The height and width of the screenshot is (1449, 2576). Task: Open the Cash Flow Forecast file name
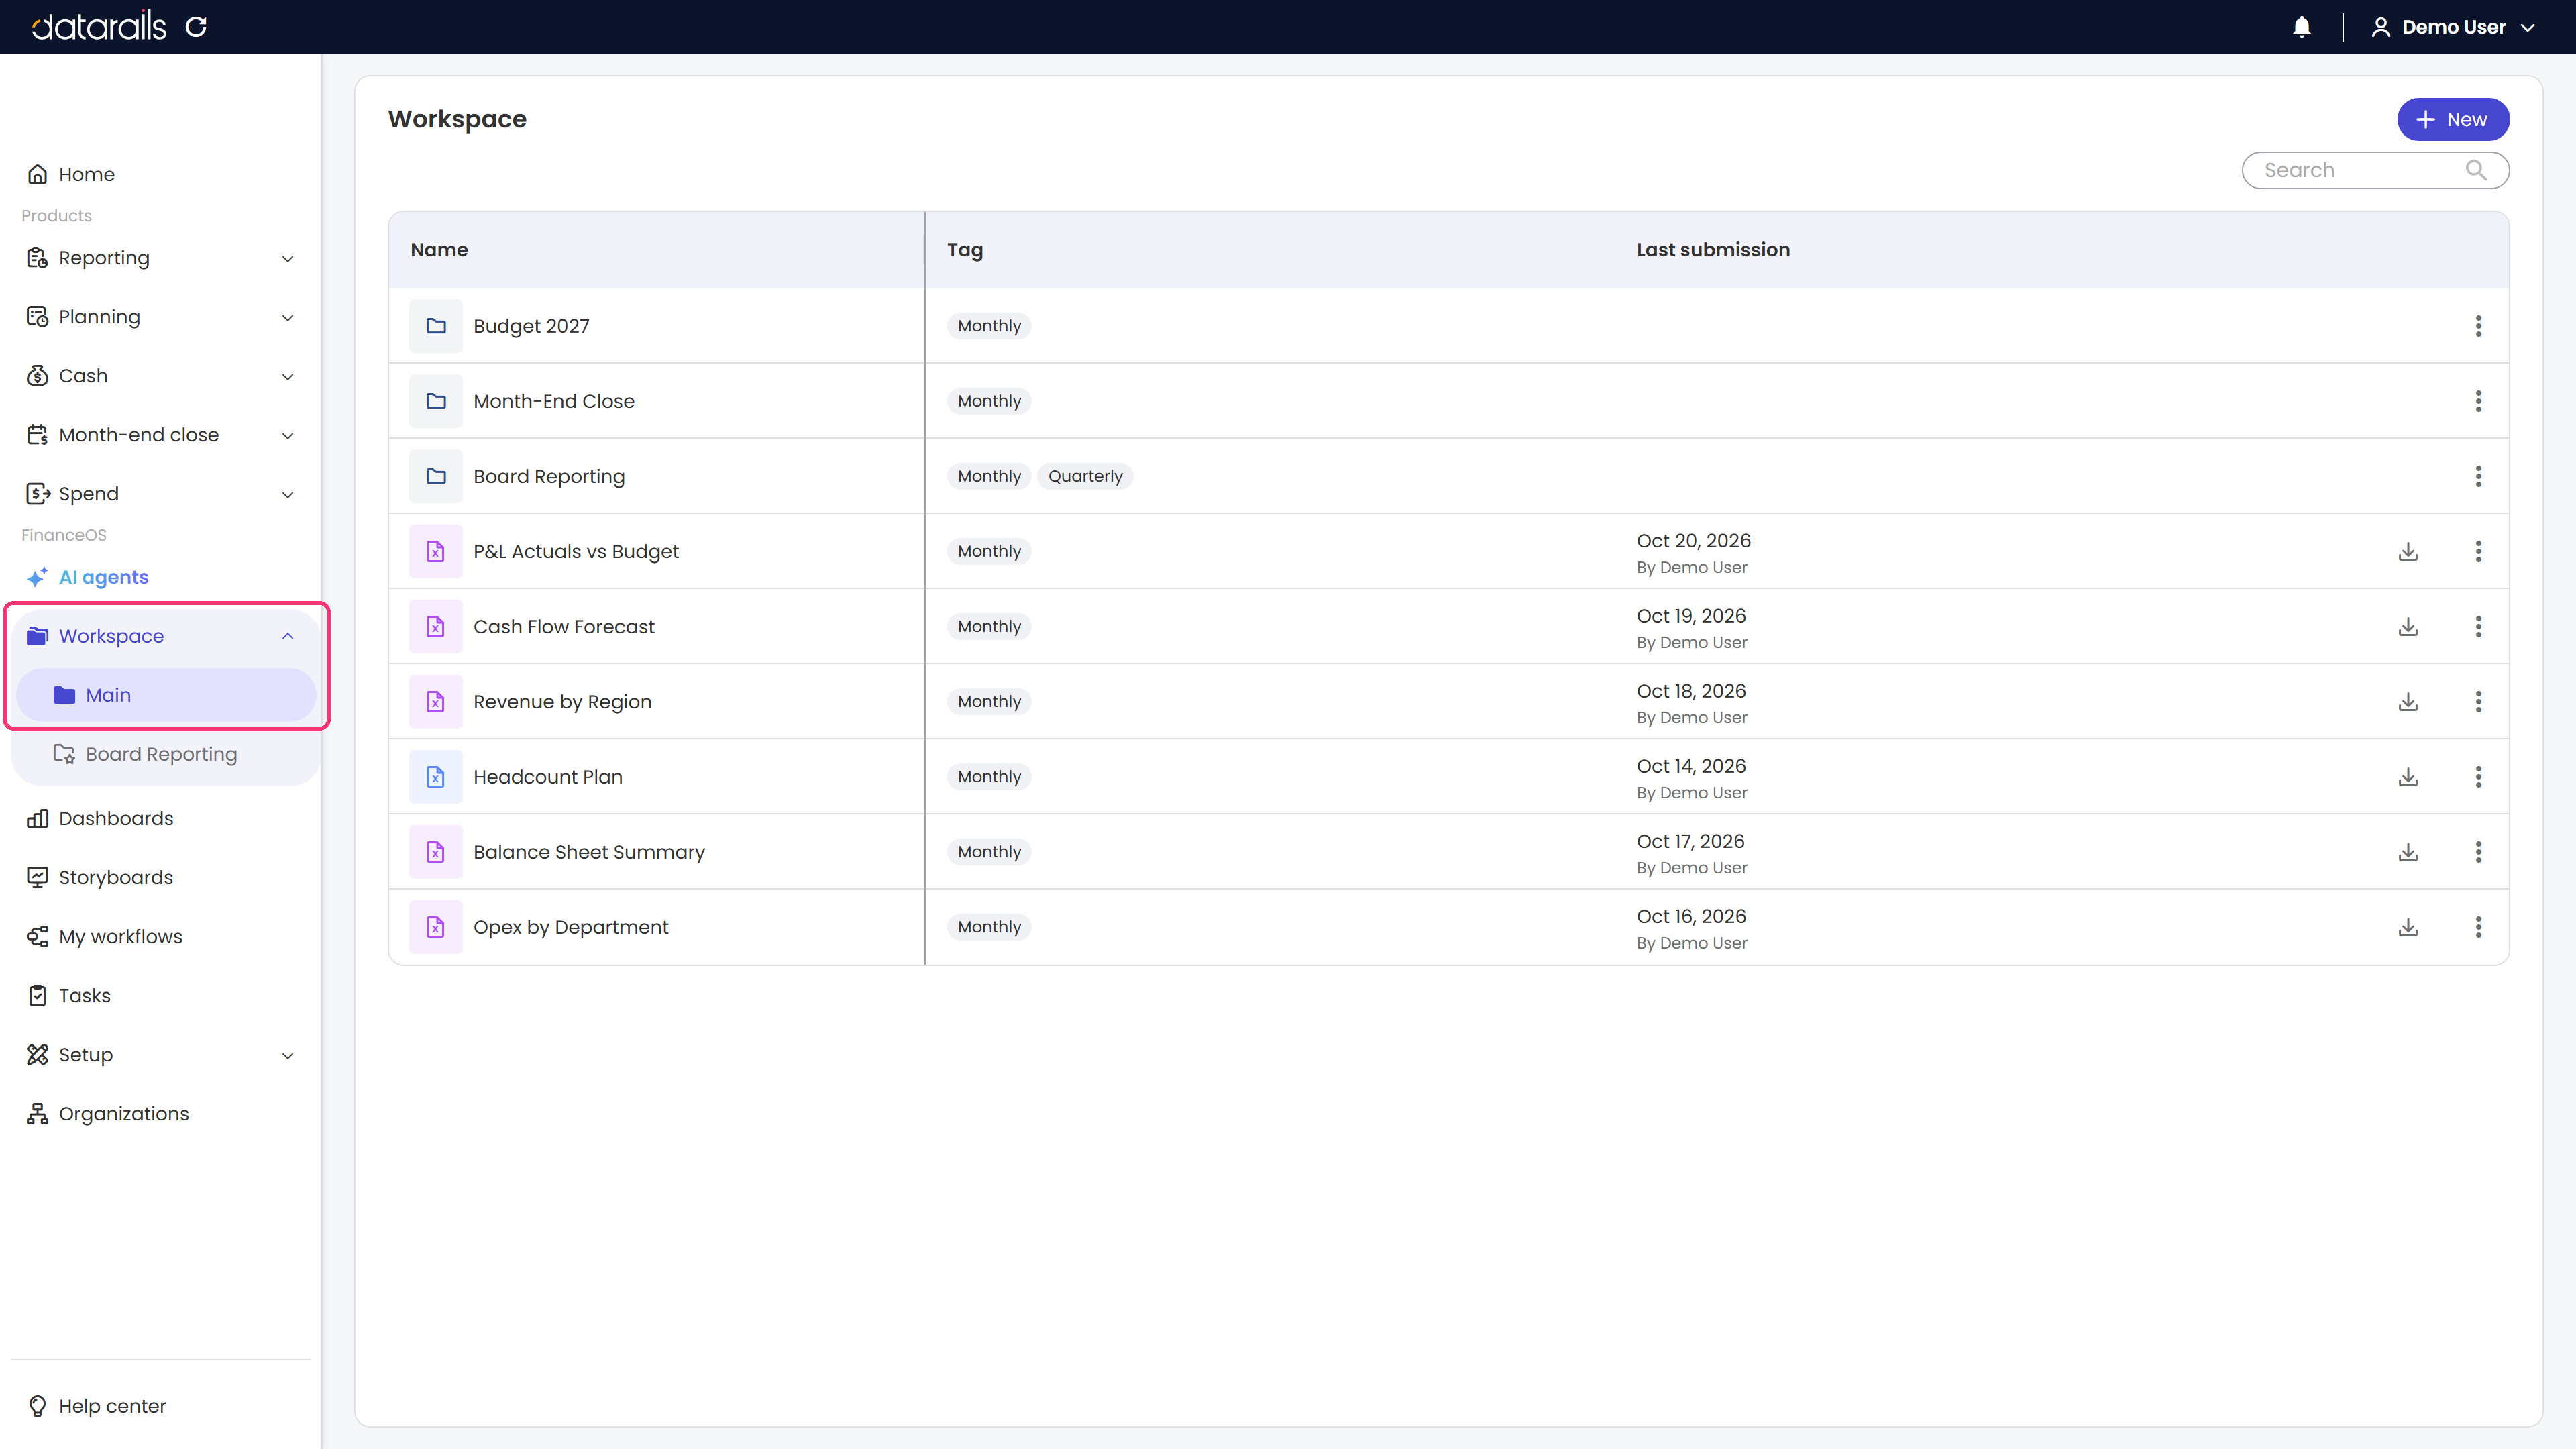point(564,626)
